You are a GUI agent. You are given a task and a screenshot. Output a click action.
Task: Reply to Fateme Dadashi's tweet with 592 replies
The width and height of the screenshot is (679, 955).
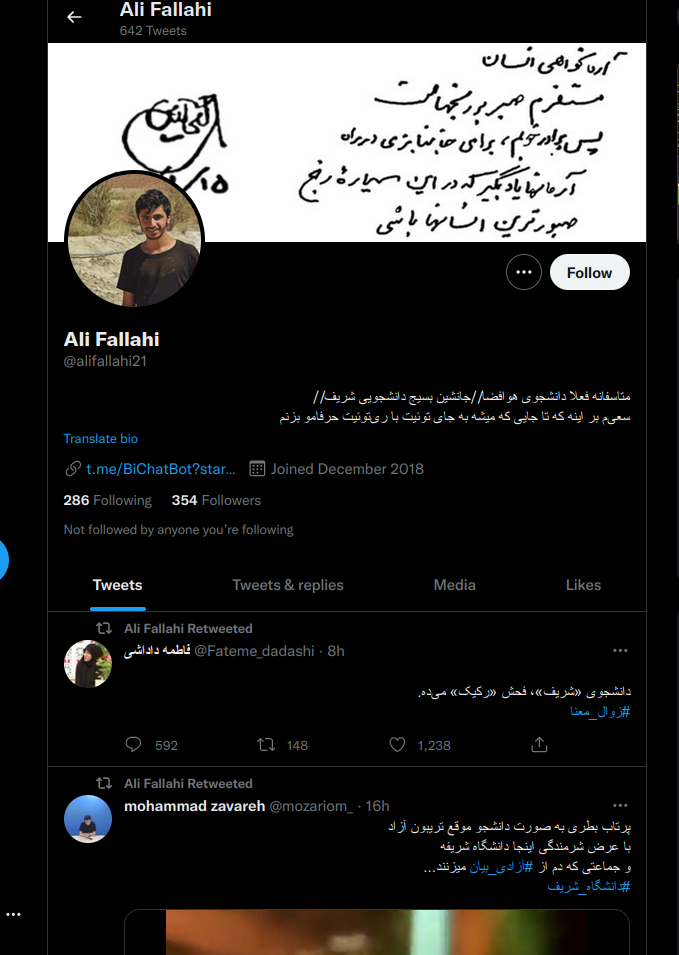point(133,745)
